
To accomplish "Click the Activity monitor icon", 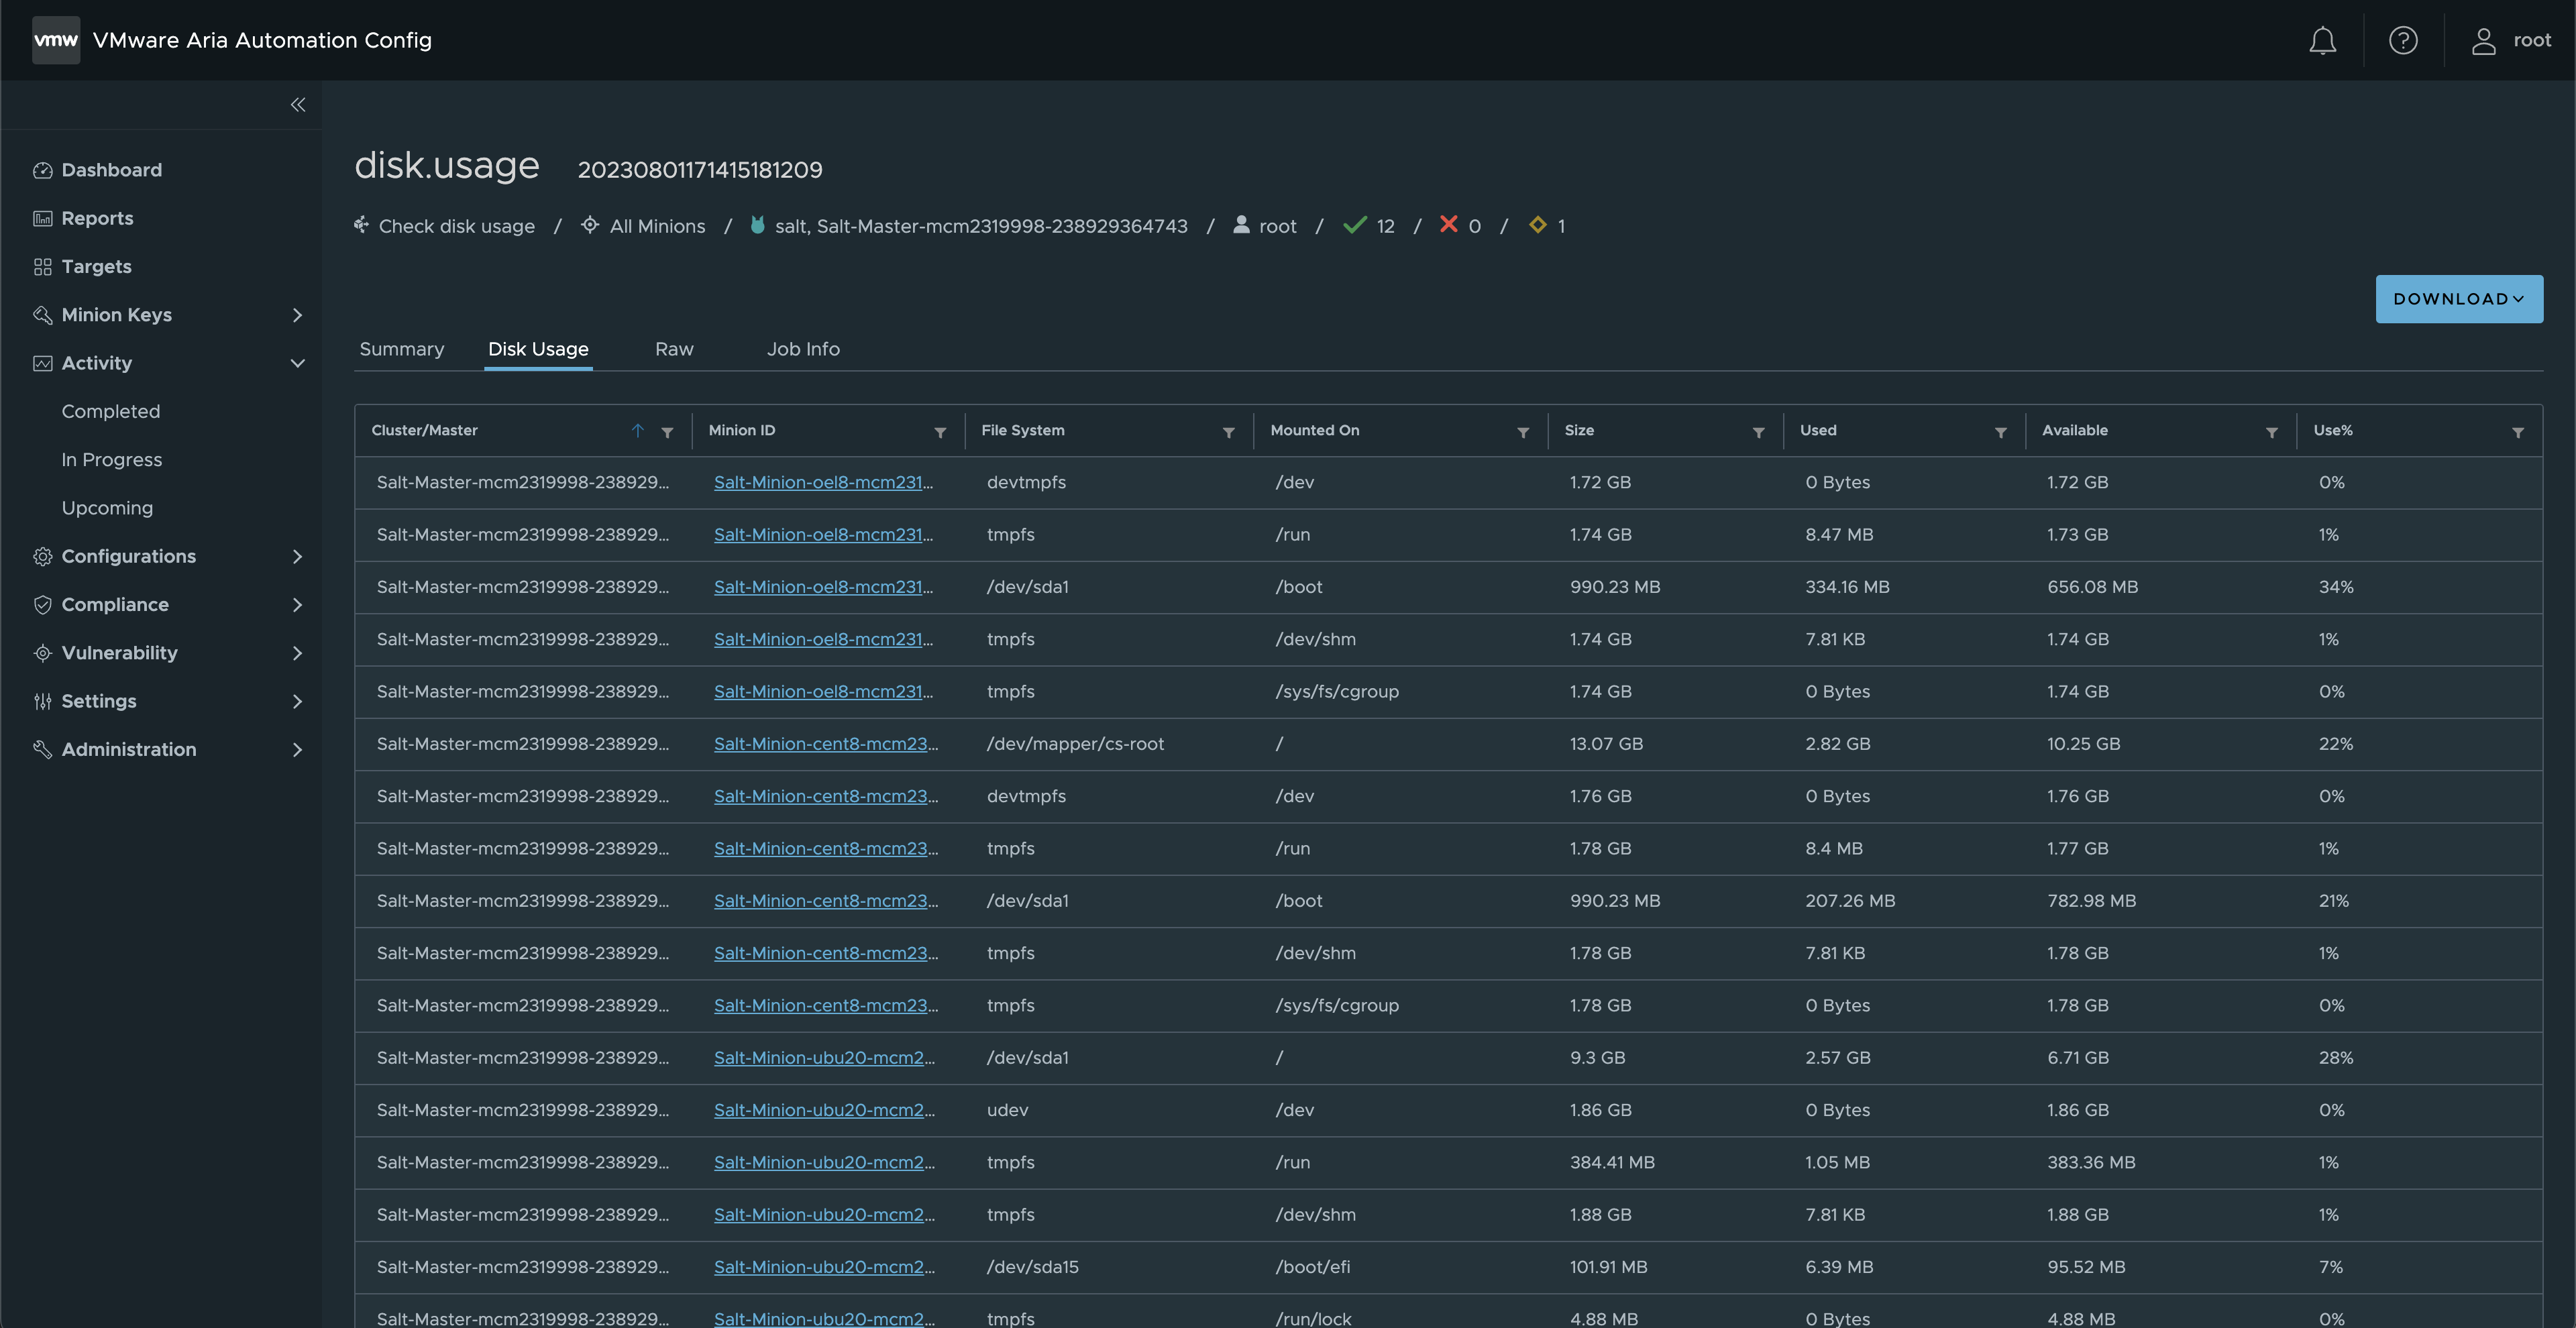I will pyautogui.click(x=42, y=363).
